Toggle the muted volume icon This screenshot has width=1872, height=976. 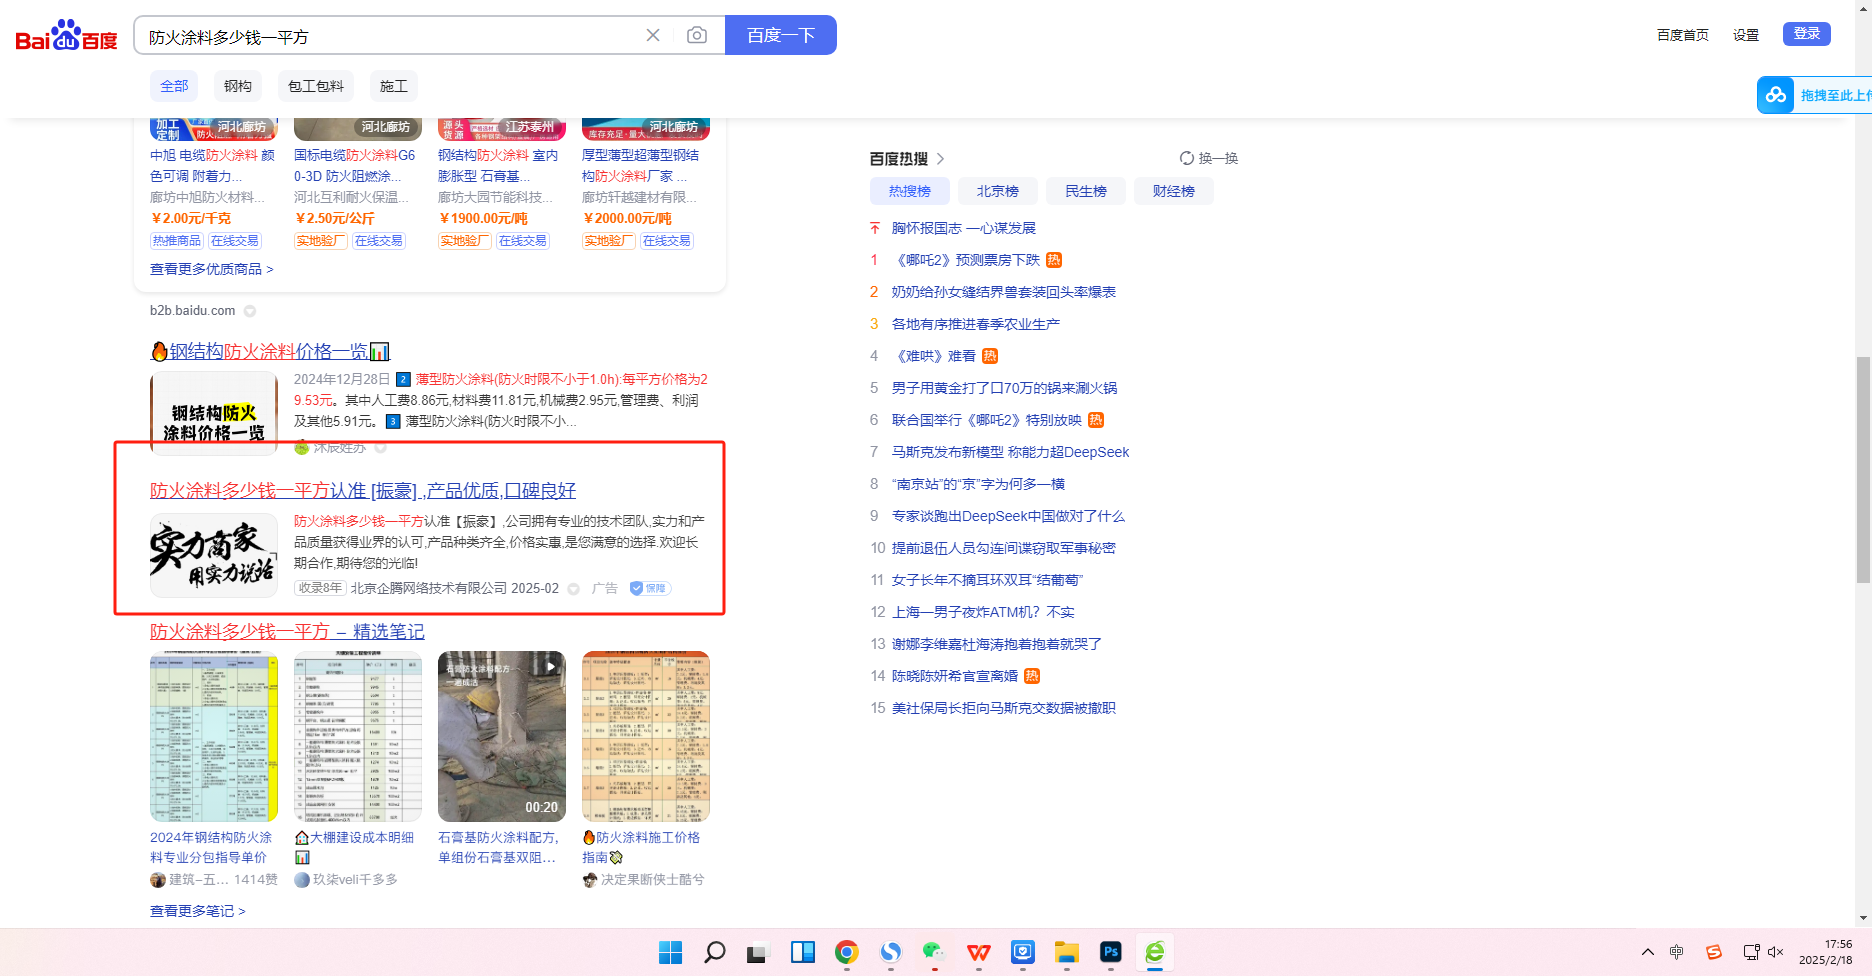pyautogui.click(x=1776, y=952)
